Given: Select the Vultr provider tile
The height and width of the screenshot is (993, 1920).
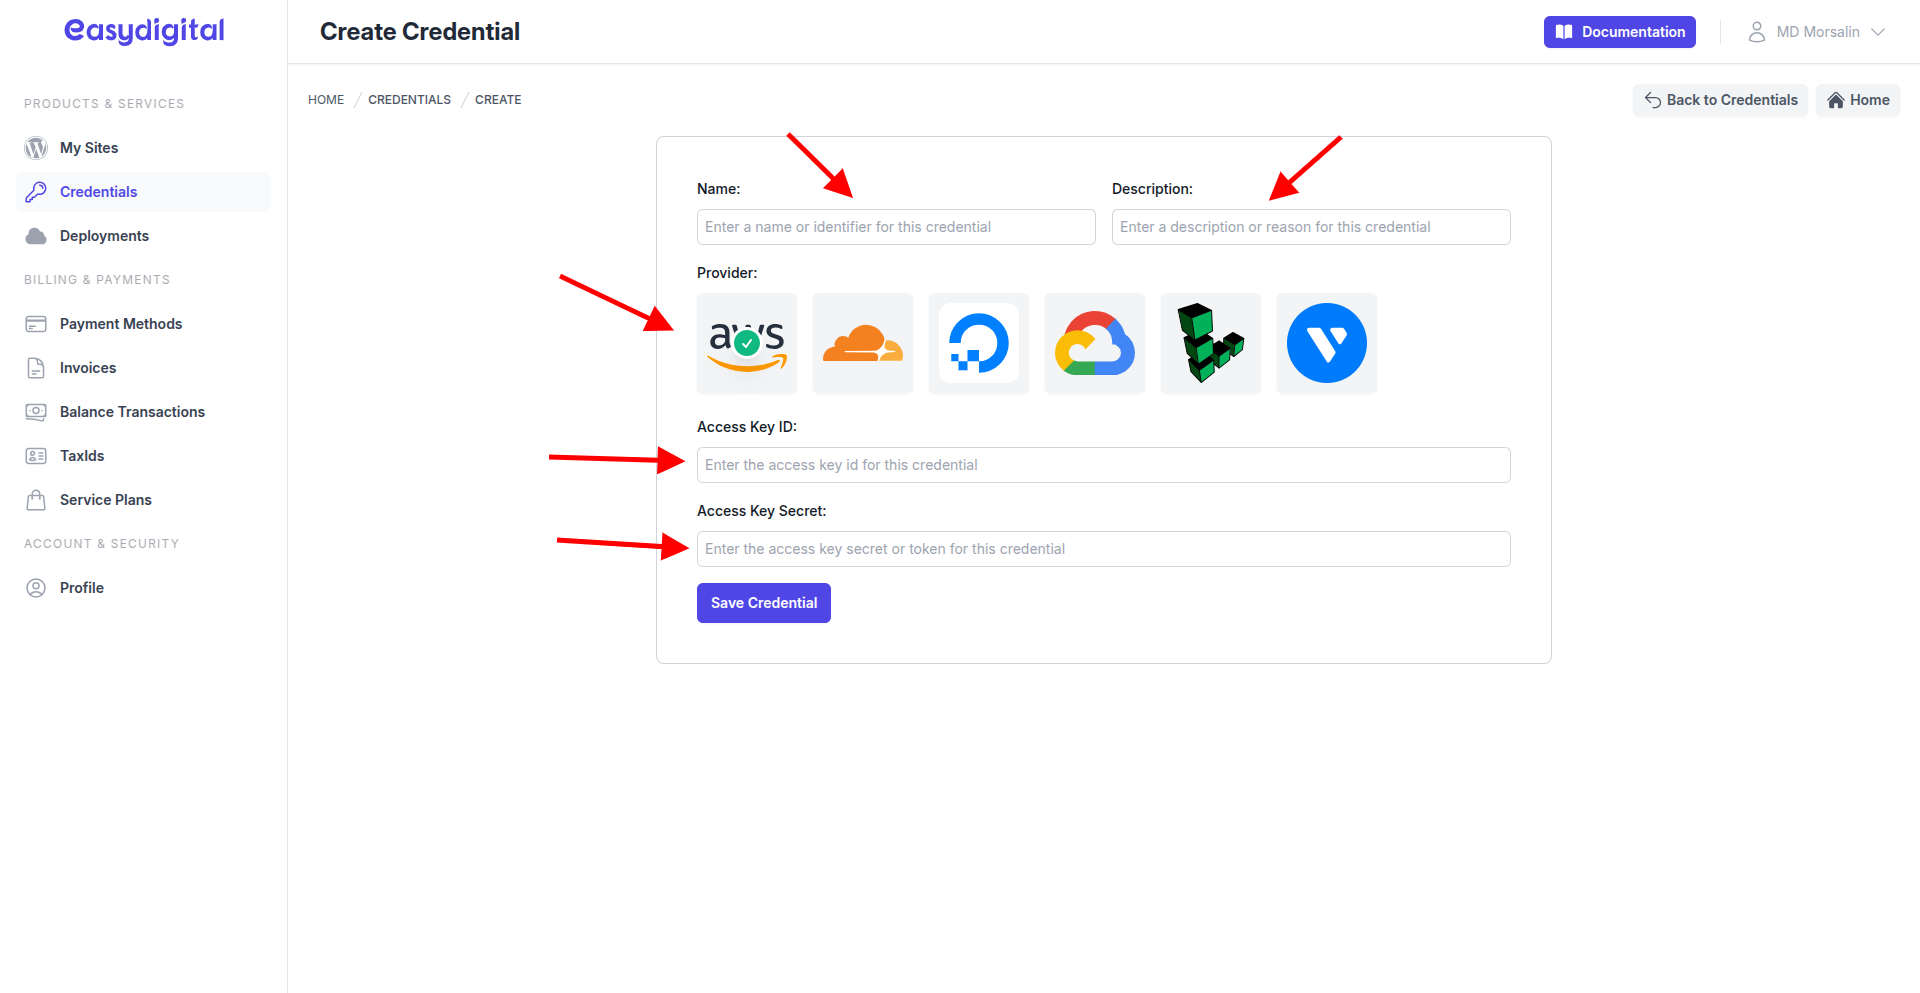Looking at the screenshot, I should (1326, 343).
